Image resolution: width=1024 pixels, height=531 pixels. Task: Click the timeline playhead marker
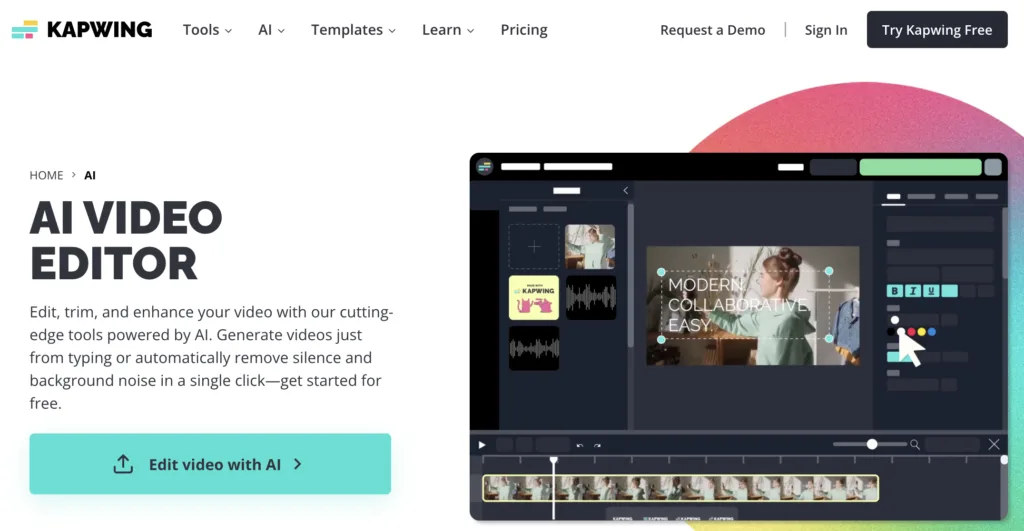click(554, 460)
